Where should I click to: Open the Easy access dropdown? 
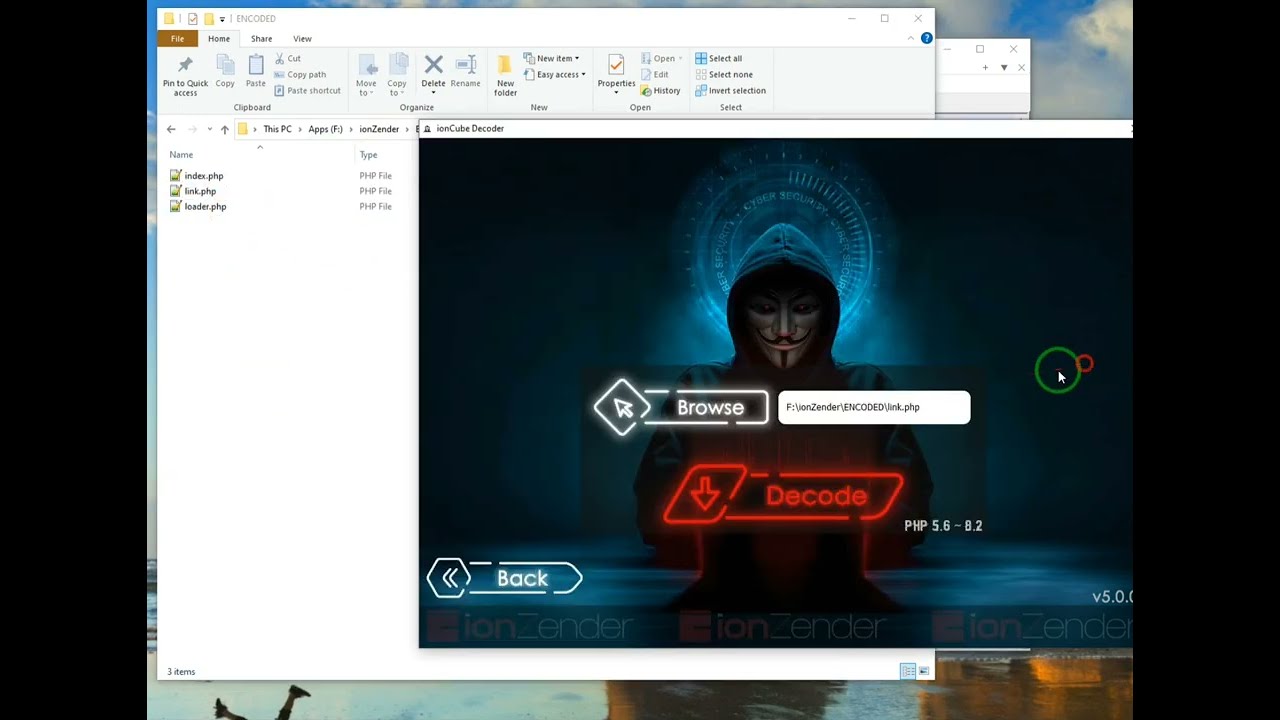pos(555,75)
